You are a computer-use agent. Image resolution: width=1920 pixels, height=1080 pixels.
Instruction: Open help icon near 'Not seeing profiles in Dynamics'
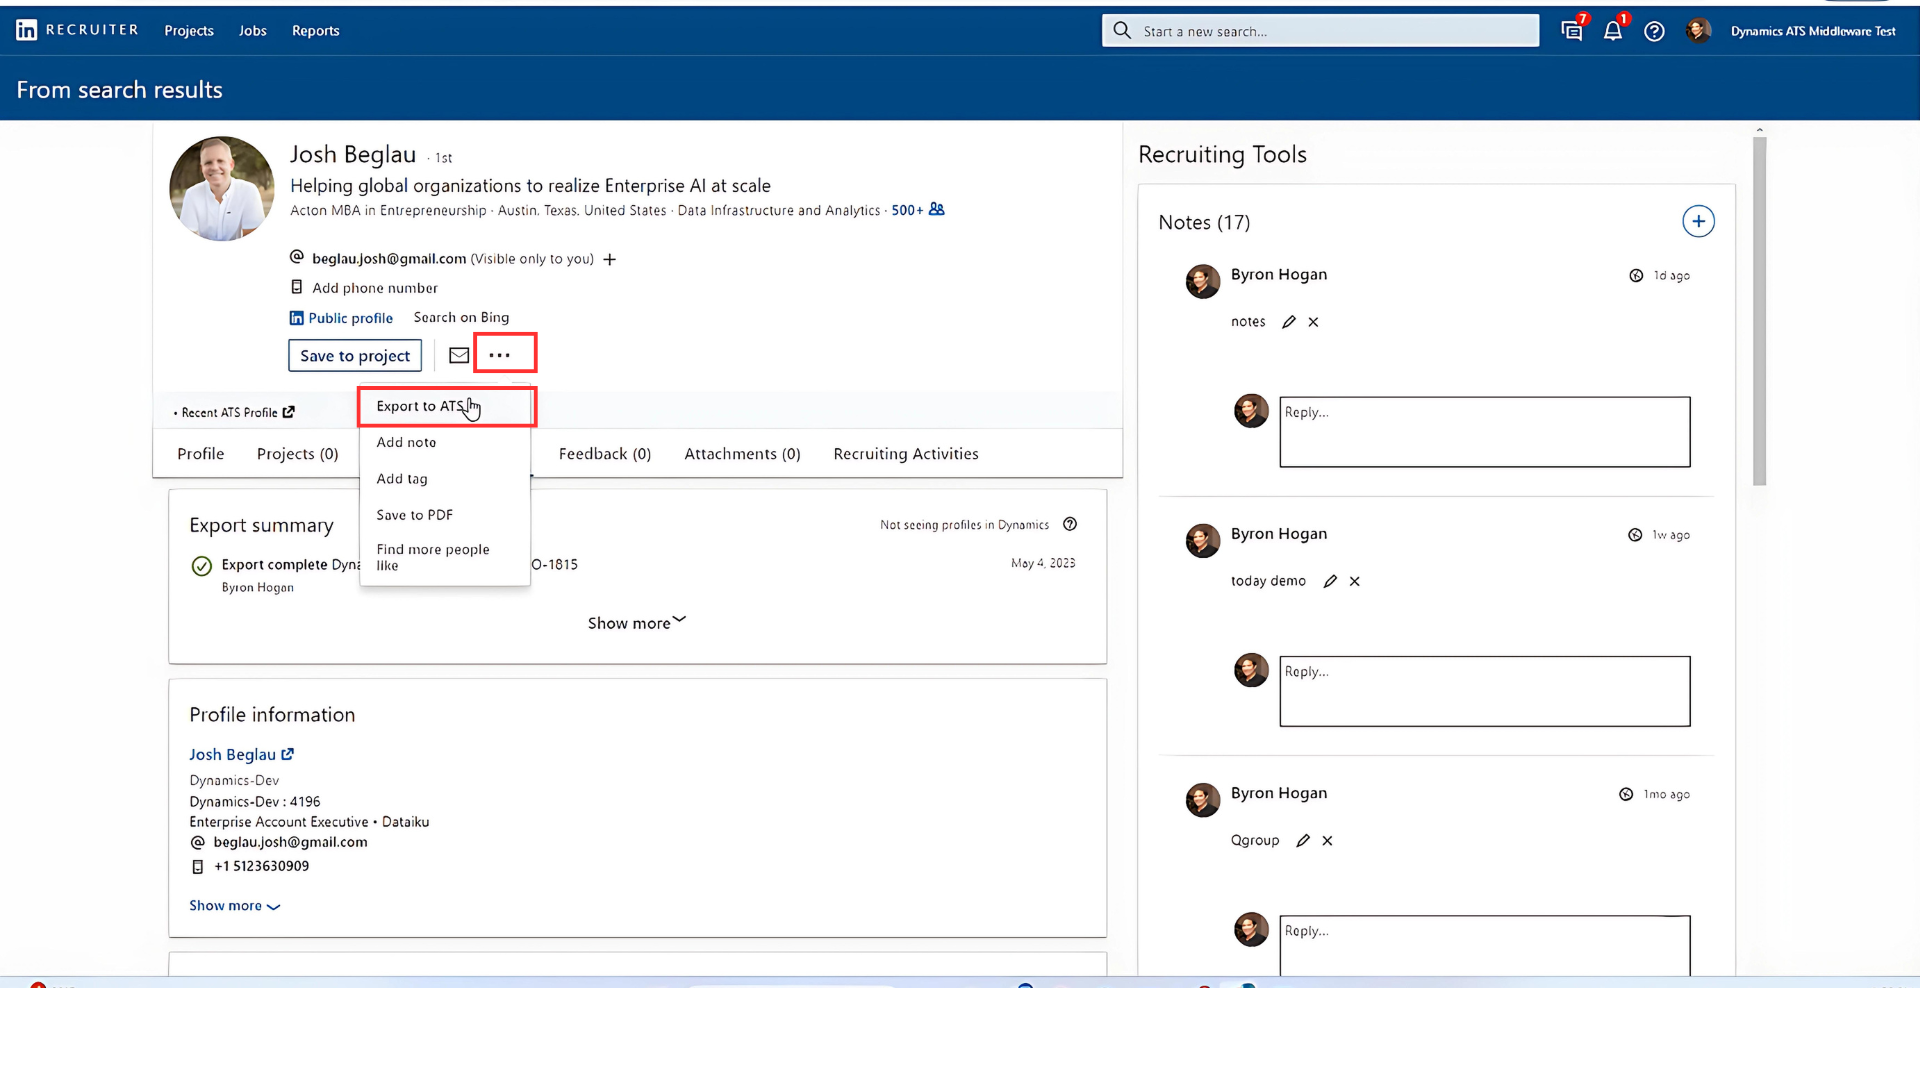pyautogui.click(x=1070, y=524)
